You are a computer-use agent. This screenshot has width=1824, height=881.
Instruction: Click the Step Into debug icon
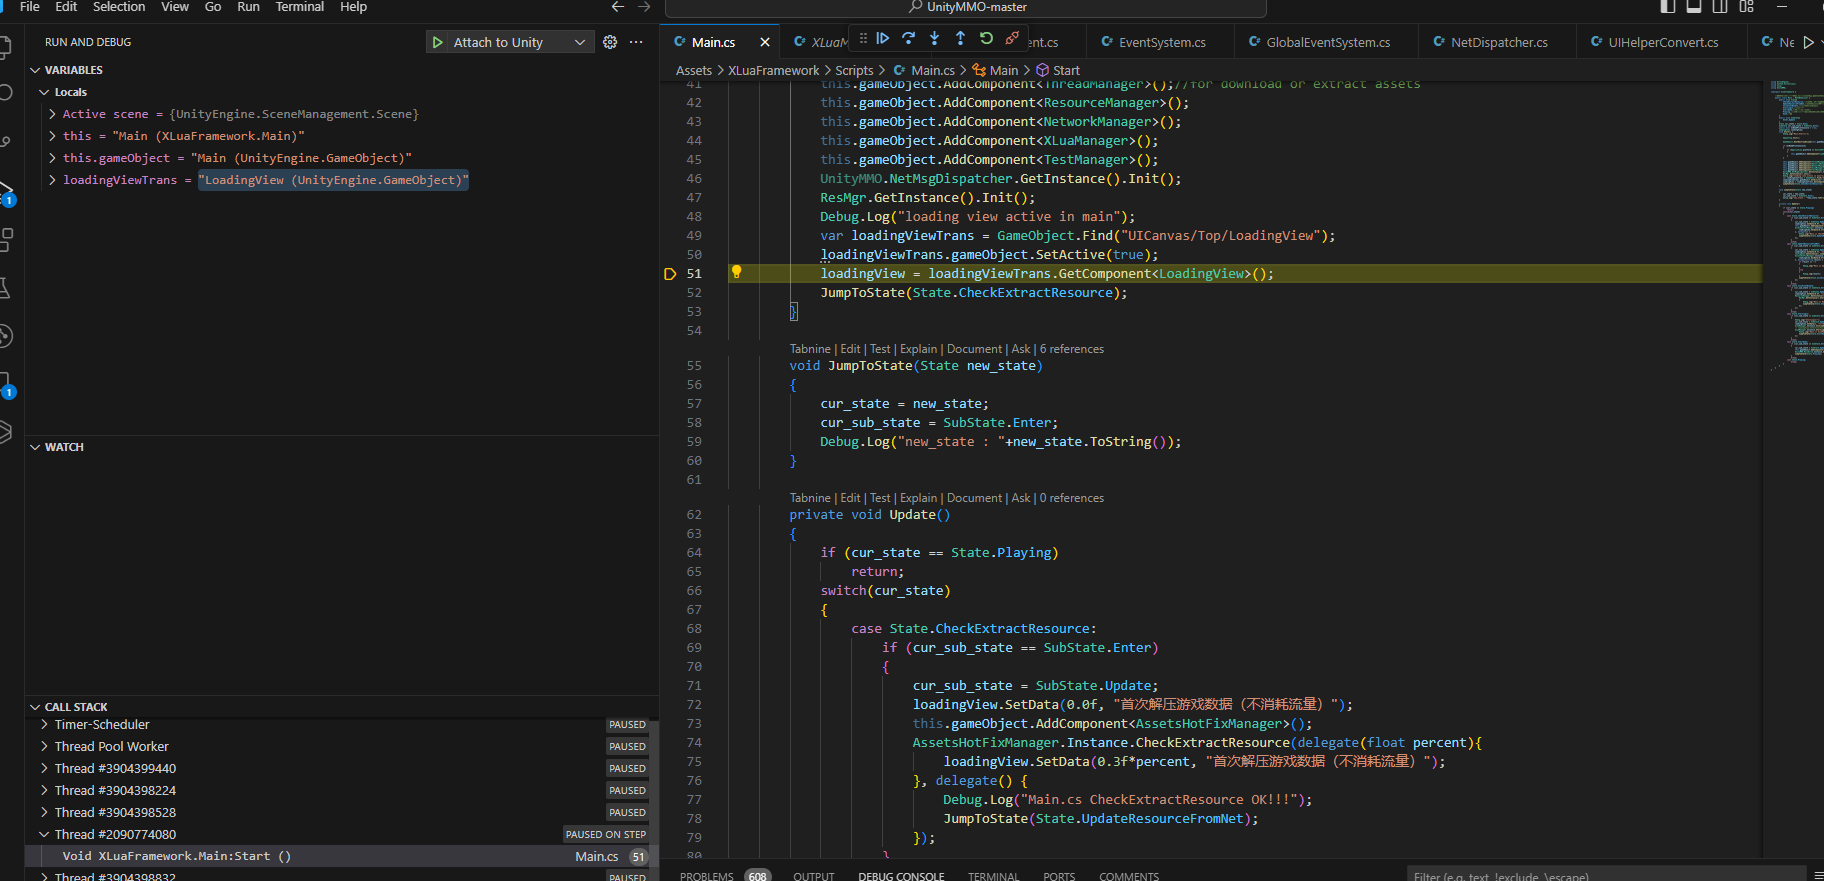934,38
